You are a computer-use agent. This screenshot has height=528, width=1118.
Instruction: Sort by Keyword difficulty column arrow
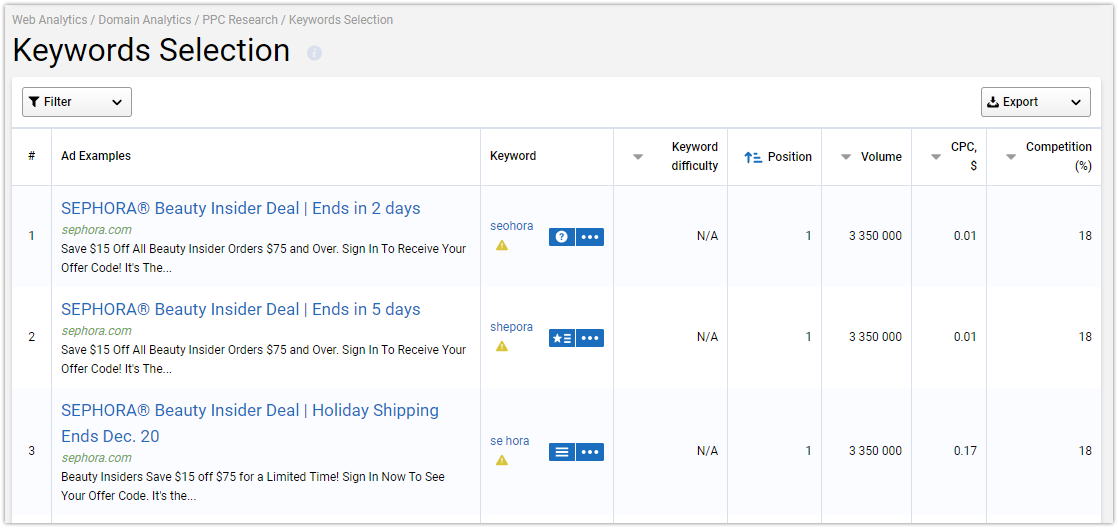pyautogui.click(x=638, y=157)
